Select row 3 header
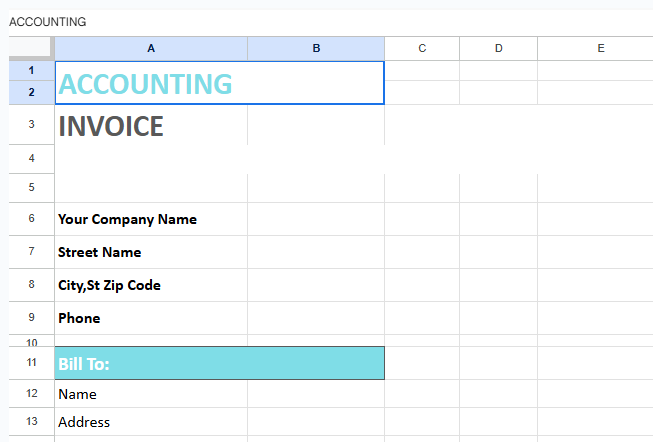 (31, 124)
